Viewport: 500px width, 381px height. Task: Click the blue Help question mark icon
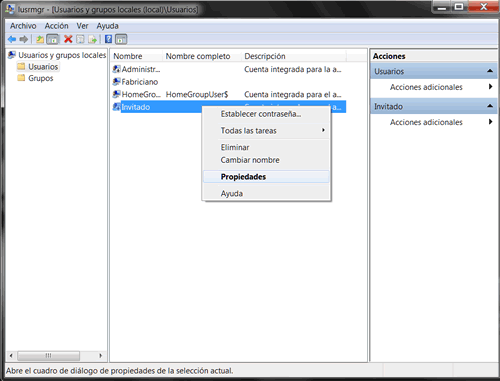click(108, 39)
